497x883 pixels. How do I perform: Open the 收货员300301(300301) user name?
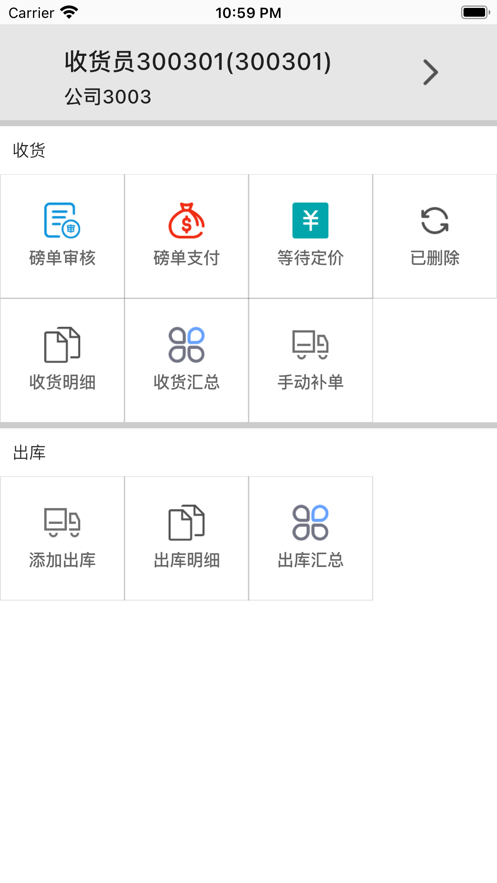tap(198, 61)
